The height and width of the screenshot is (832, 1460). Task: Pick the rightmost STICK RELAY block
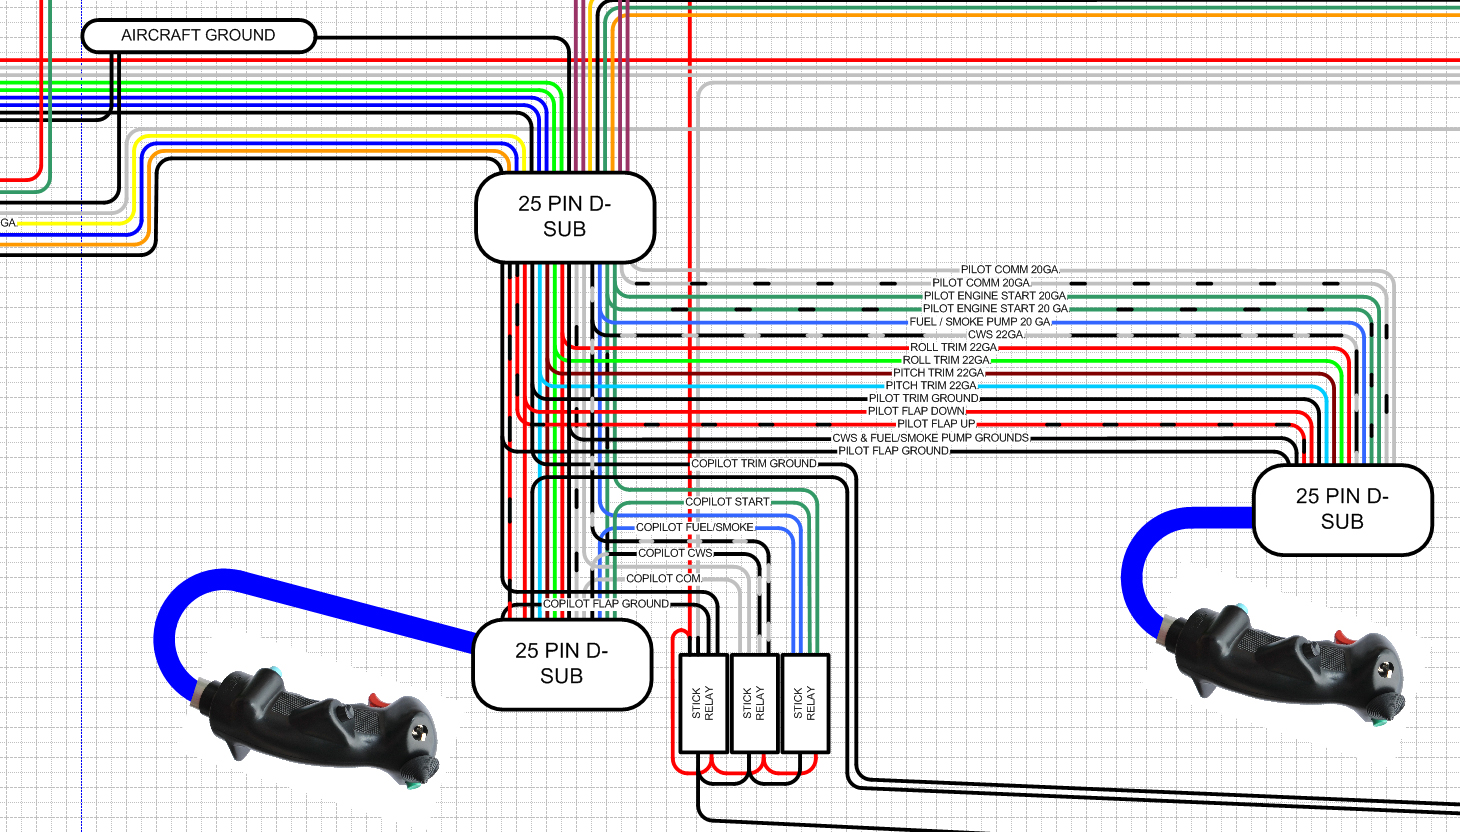coord(805,703)
